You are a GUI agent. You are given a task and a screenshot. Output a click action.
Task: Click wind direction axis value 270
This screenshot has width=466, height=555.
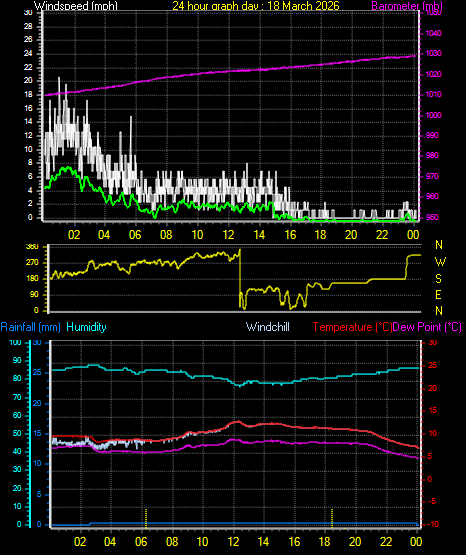[32, 263]
